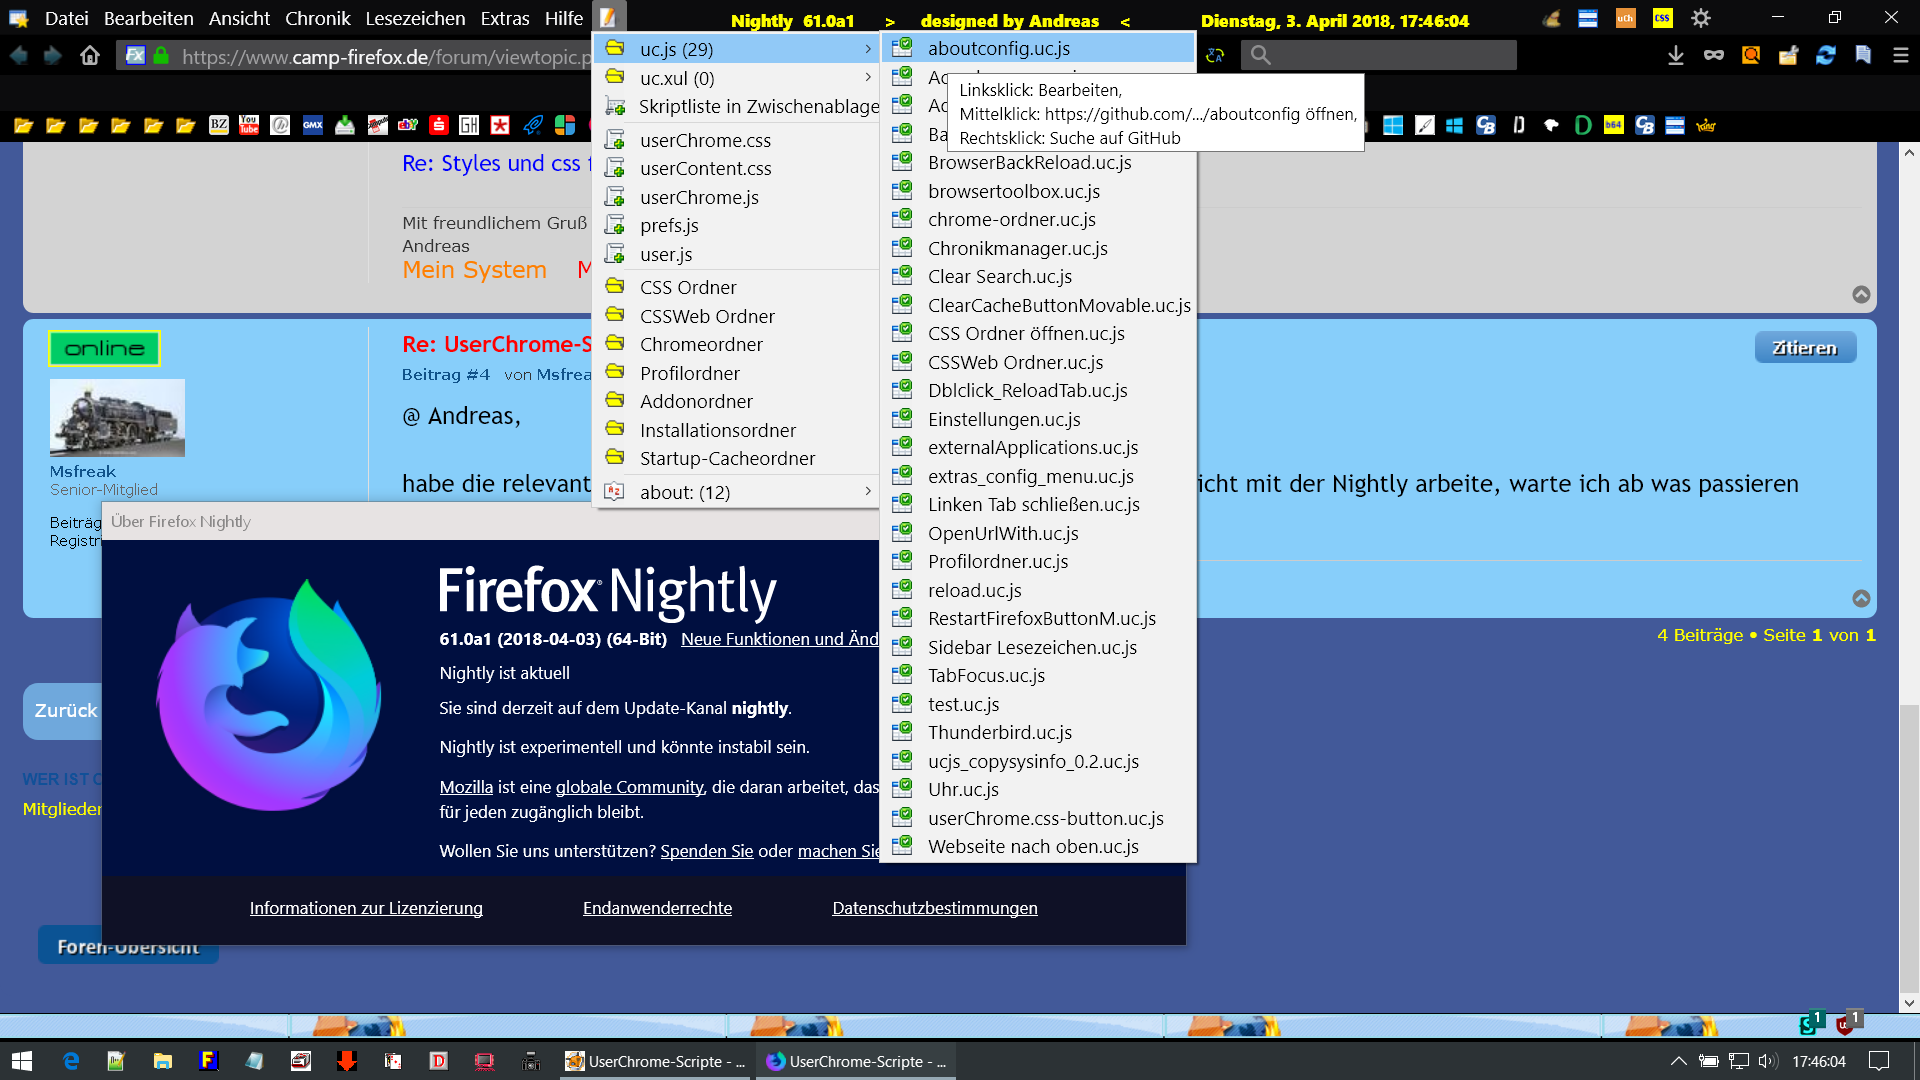
Task: Select userChrome.css menu entry
Action: click(x=705, y=140)
